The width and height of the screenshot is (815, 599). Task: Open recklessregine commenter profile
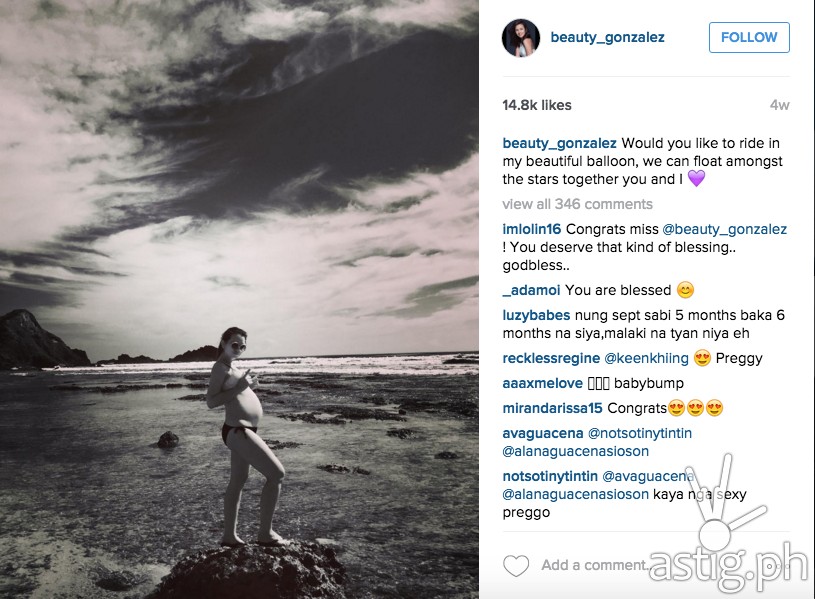coord(551,358)
